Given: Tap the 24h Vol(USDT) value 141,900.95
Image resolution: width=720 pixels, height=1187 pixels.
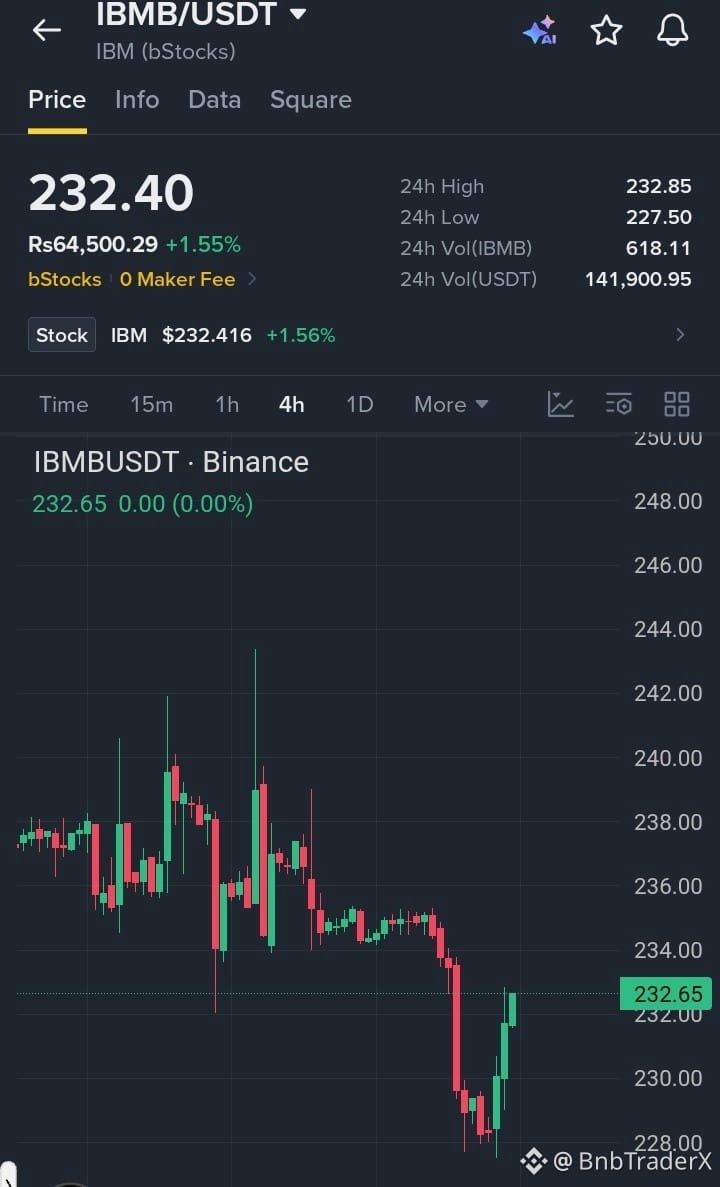Looking at the screenshot, I should [x=638, y=279].
